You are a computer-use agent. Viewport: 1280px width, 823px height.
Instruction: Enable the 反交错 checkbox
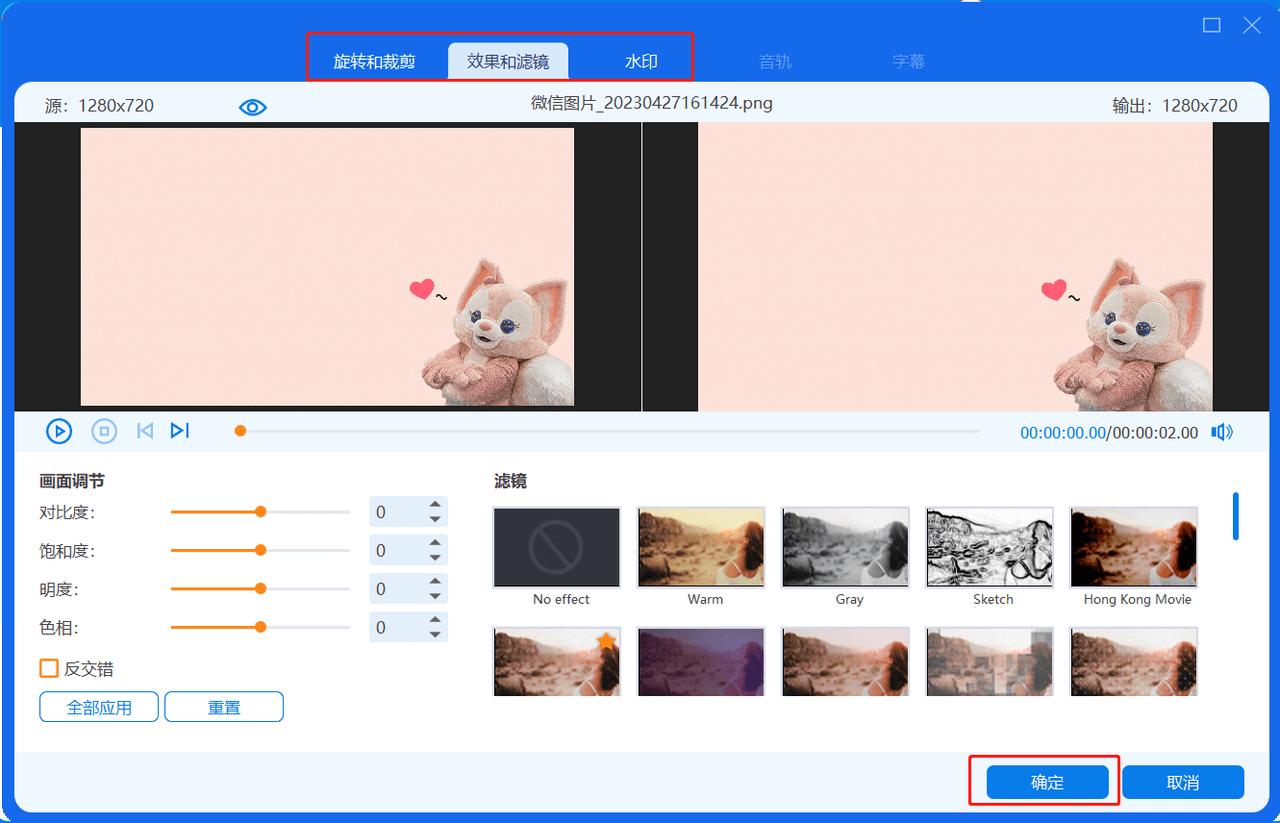[x=48, y=668]
